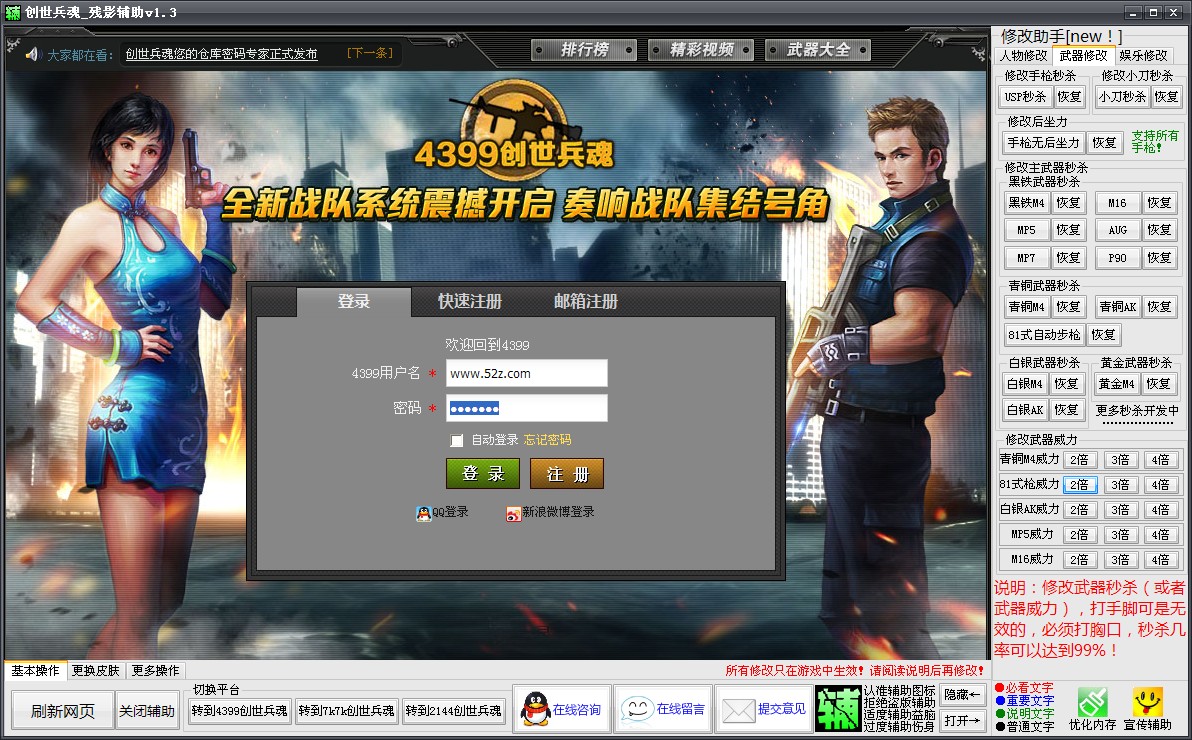Click the 81式自动步枪 button
This screenshot has width=1192, height=740.
pyautogui.click(x=1044, y=335)
